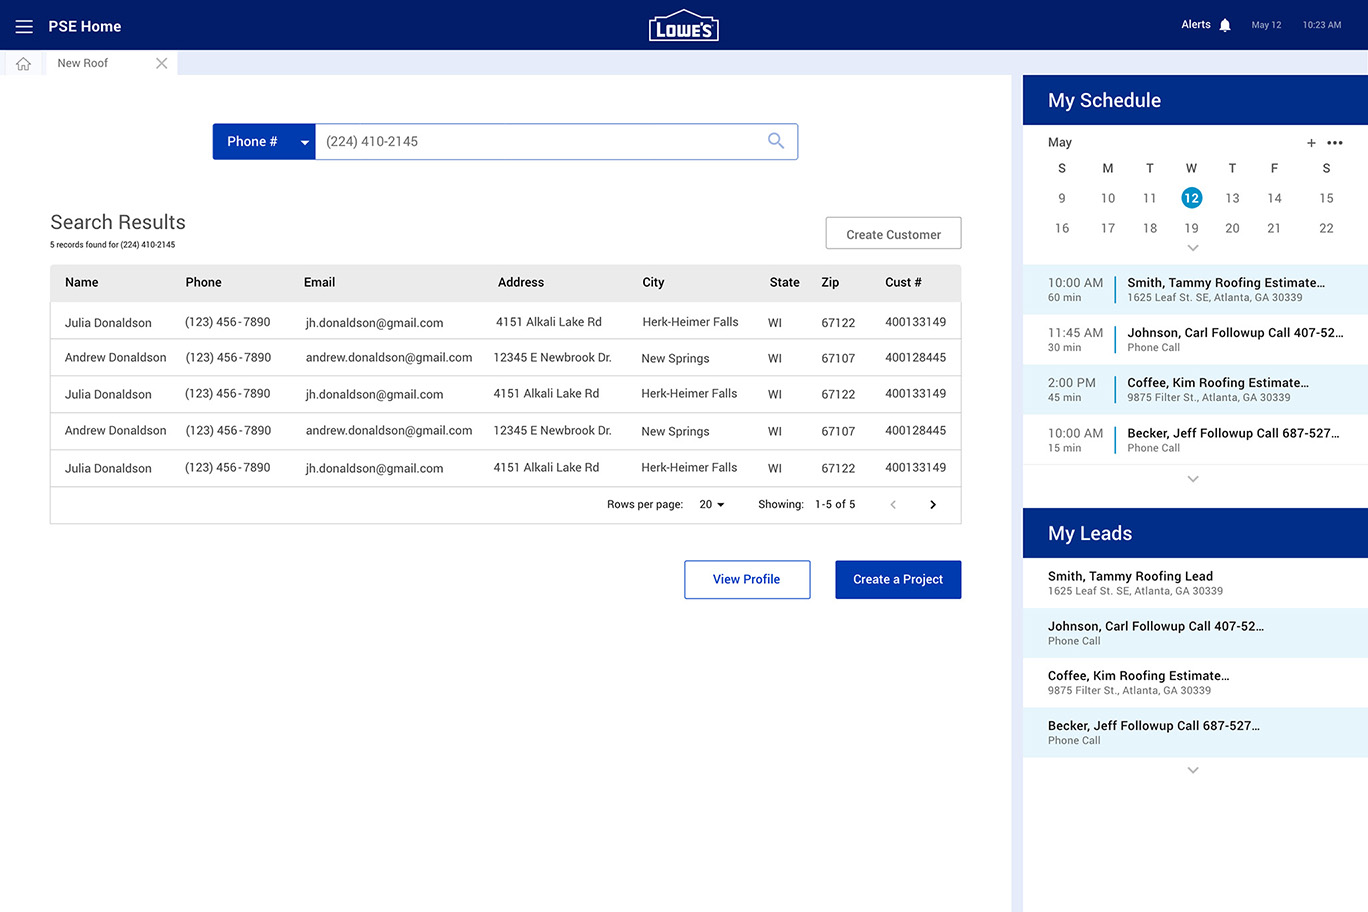Open the Phone # search type dropdown

point(264,142)
